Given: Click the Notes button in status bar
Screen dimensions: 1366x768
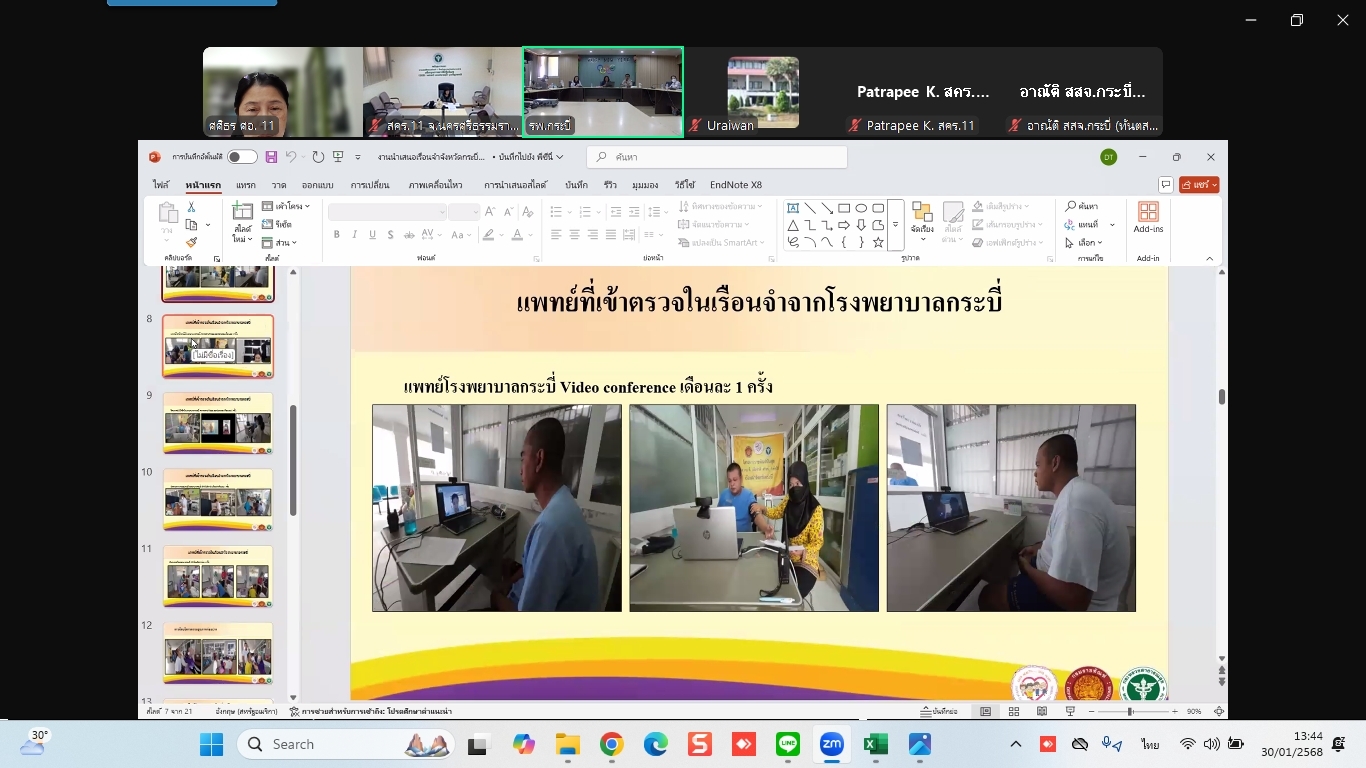Looking at the screenshot, I should pyautogui.click(x=939, y=711).
